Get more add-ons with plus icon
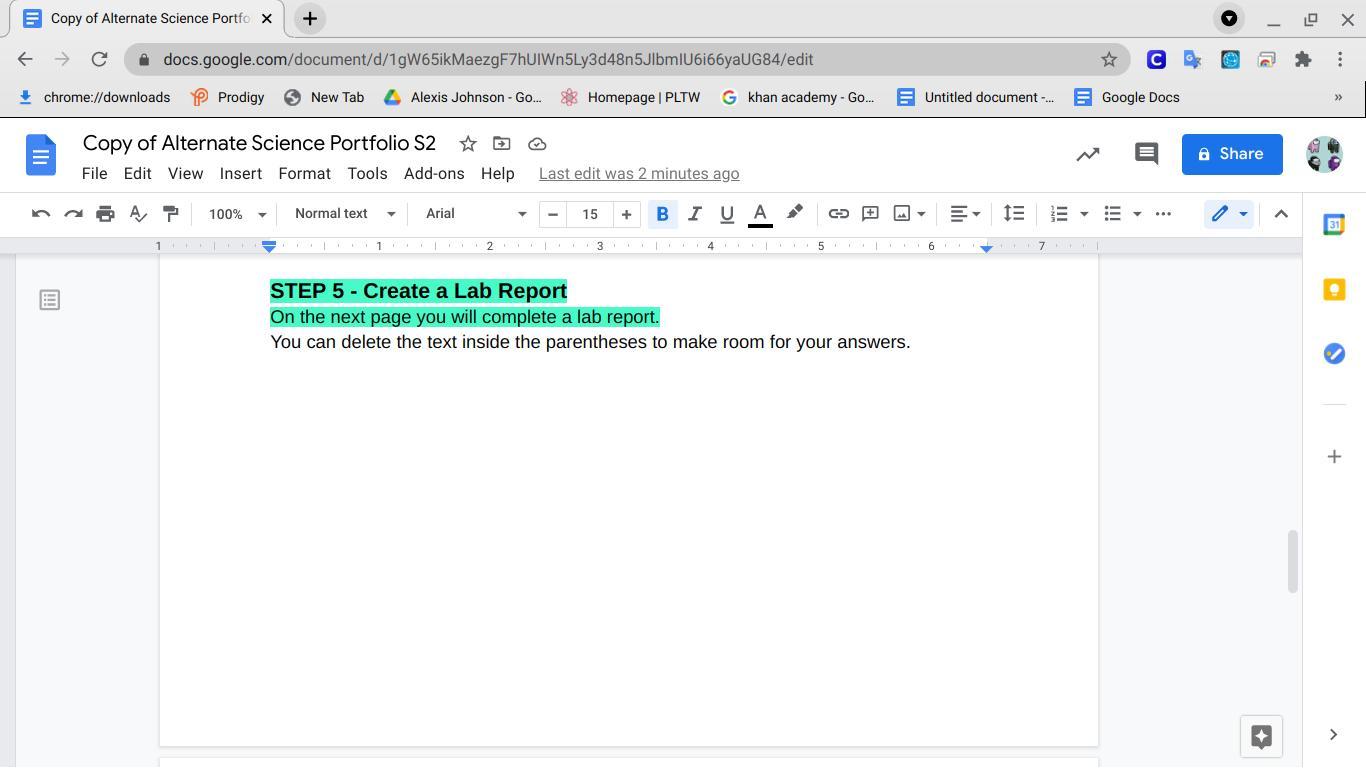The image size is (1366, 768). point(1334,457)
